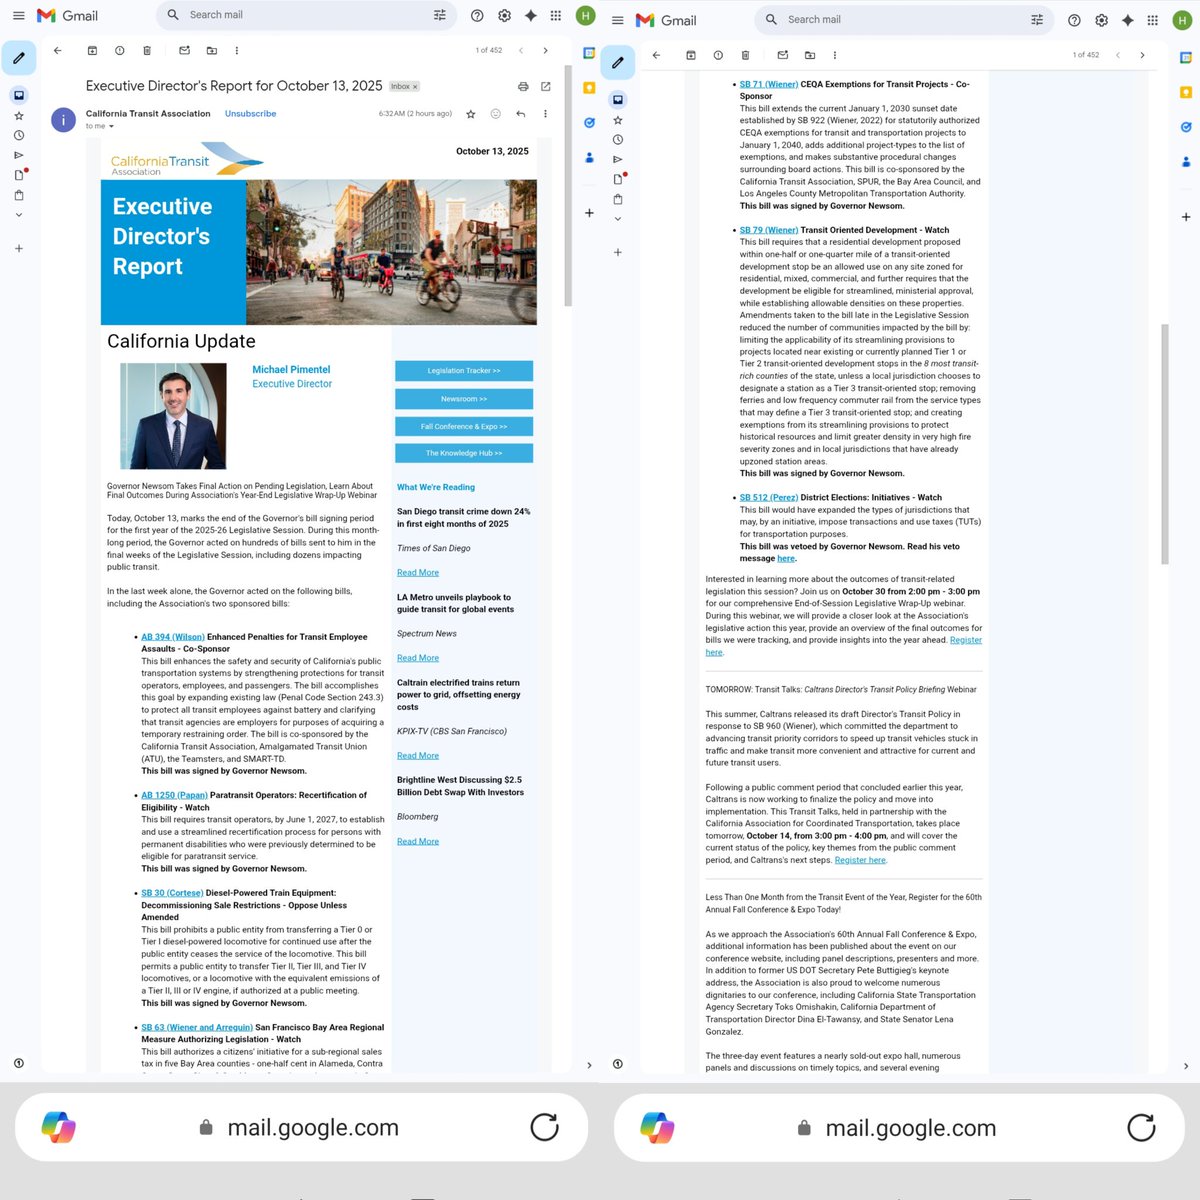Open Inbox in right Gmail sidebar
Viewport: 1200px width, 1200px height.
pos(617,99)
